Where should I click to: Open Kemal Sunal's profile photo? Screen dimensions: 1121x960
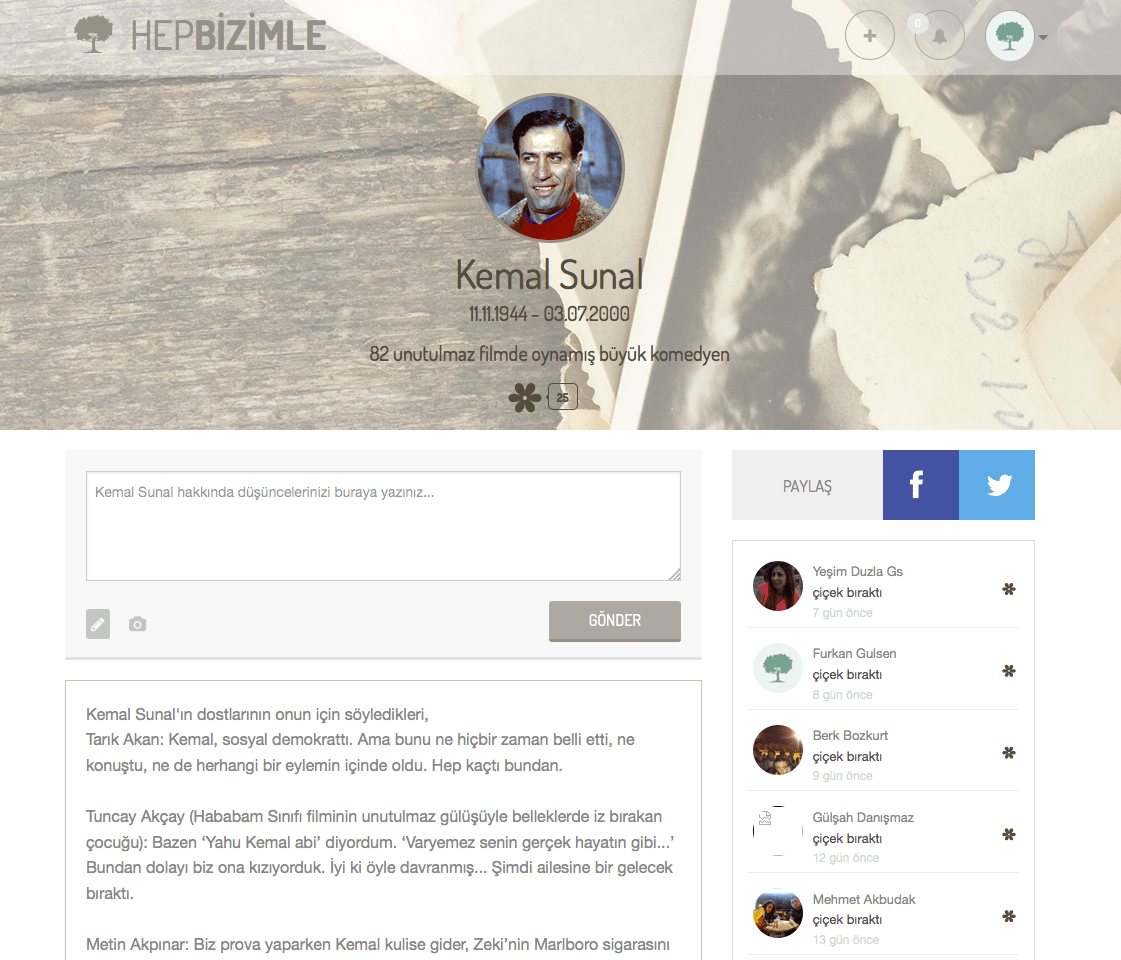click(x=550, y=168)
